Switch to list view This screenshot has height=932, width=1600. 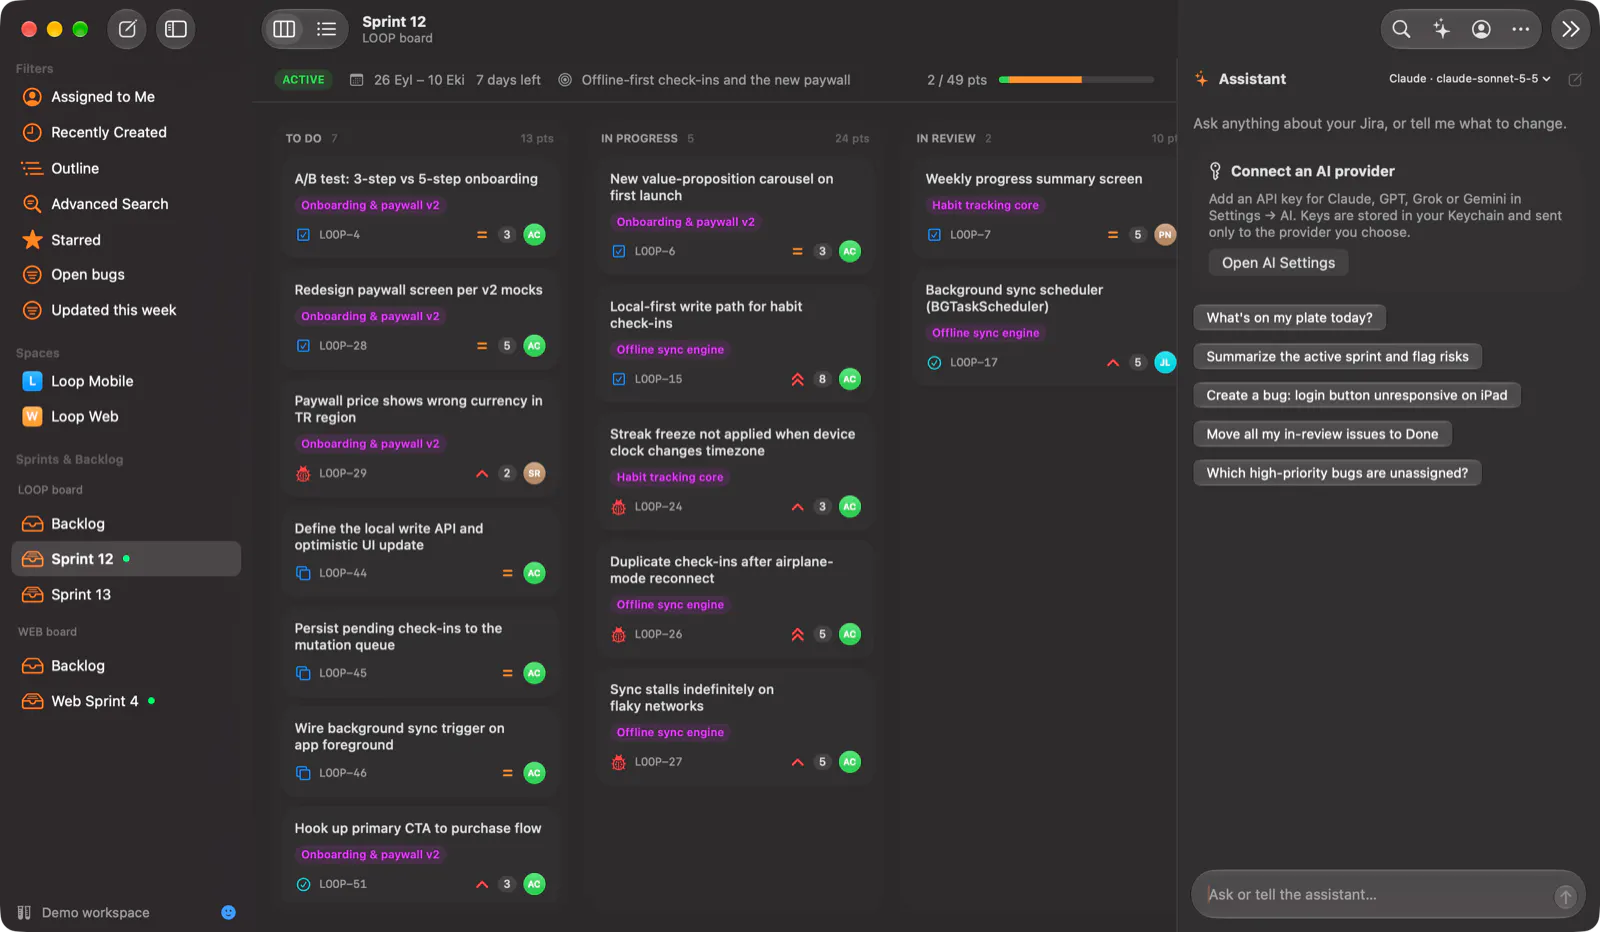pos(326,29)
